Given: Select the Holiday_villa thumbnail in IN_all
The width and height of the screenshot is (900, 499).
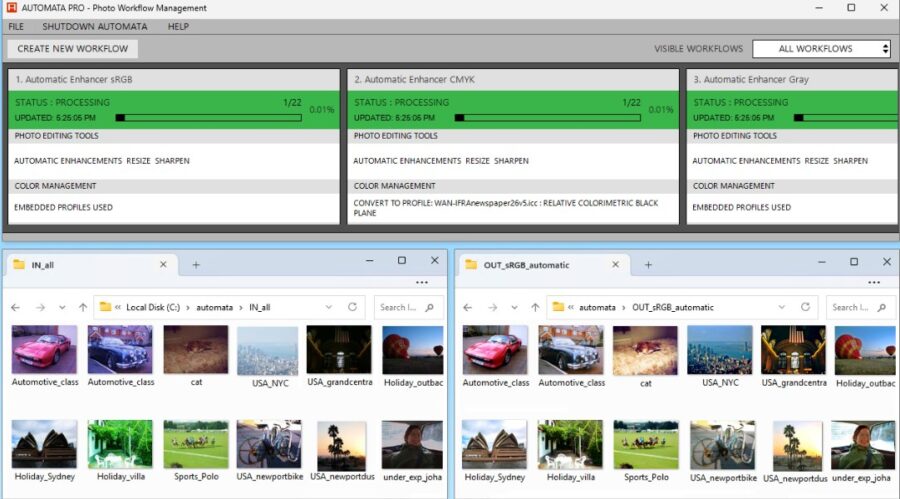Looking at the screenshot, I should (120, 444).
